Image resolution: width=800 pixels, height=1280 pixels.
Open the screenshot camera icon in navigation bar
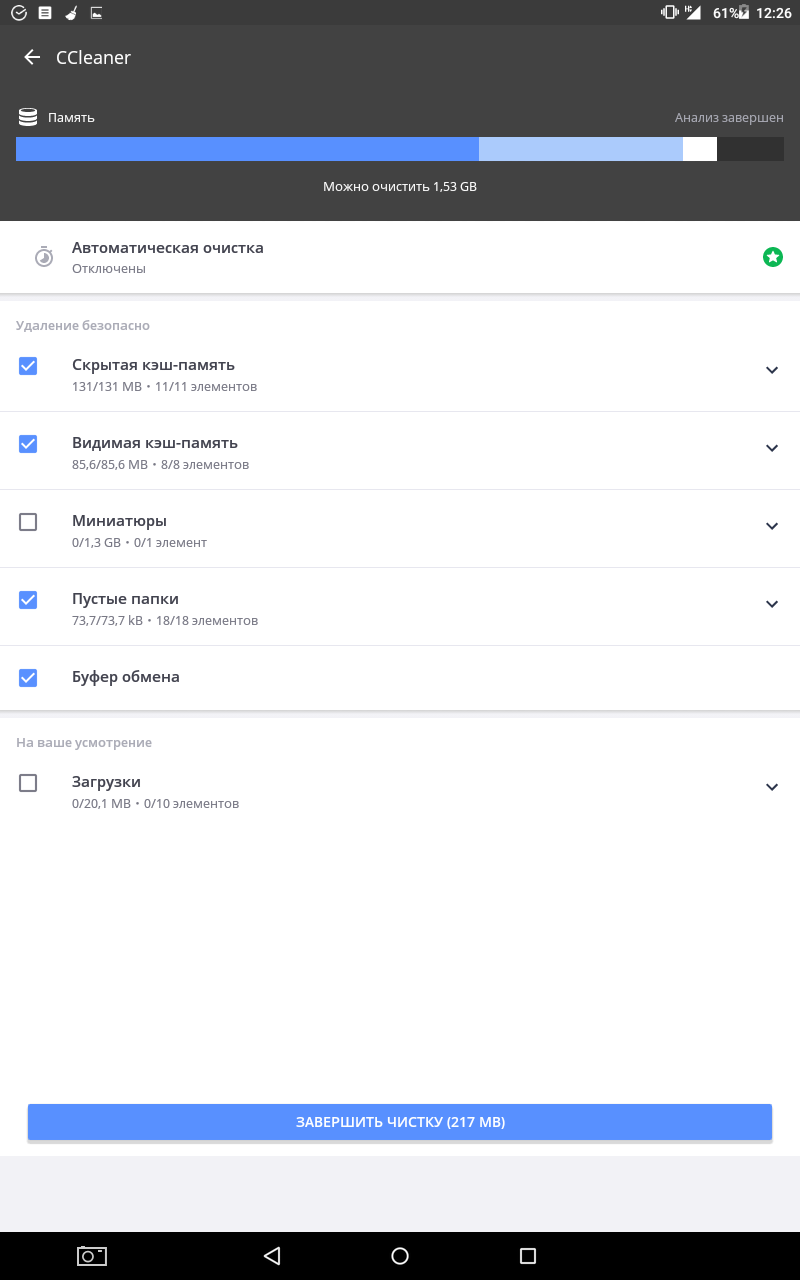[92, 1256]
